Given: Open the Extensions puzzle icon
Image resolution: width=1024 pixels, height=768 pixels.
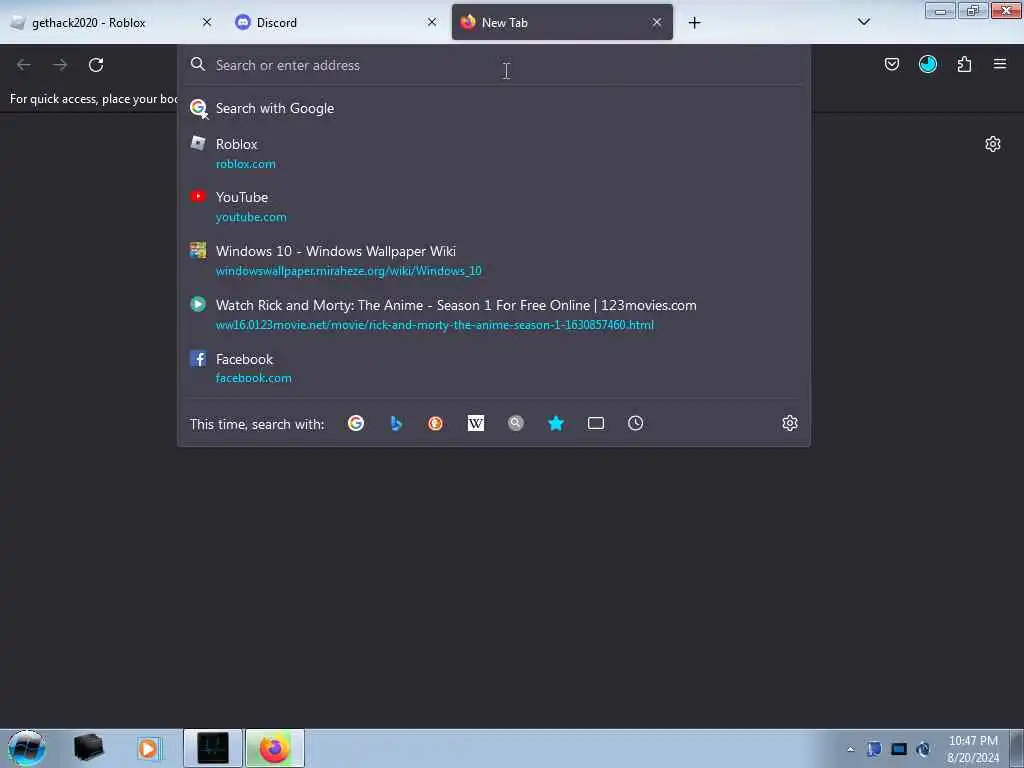Looking at the screenshot, I should pos(964,64).
